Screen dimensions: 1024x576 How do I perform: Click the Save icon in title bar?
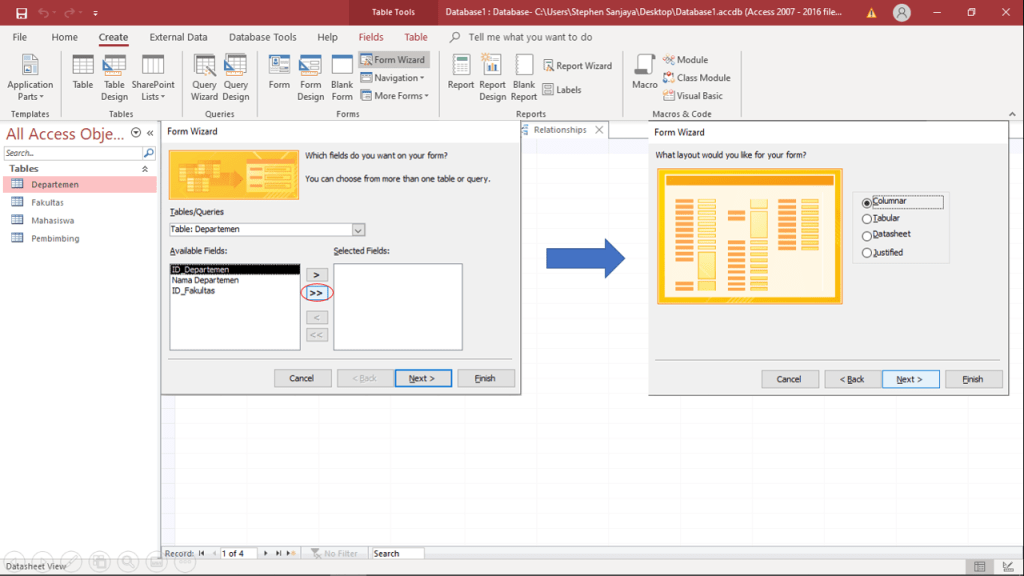coord(21,13)
